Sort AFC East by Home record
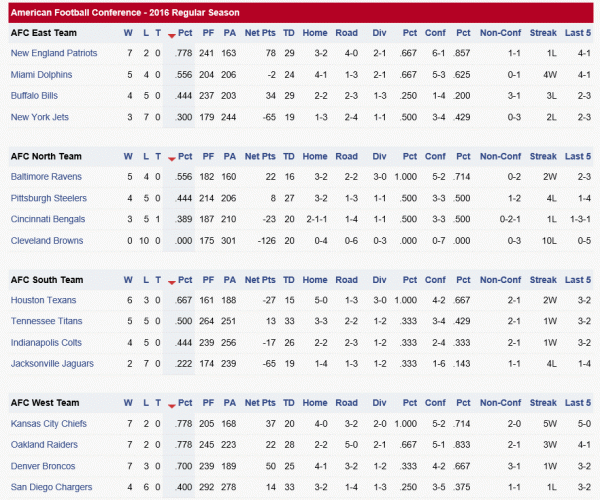The image size is (600, 500). pyautogui.click(x=315, y=33)
